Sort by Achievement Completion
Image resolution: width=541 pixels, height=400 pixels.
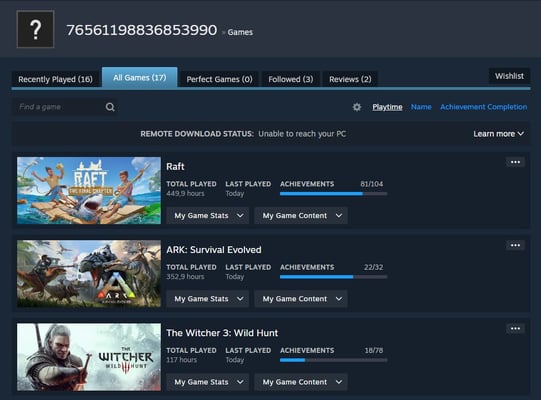pos(483,107)
